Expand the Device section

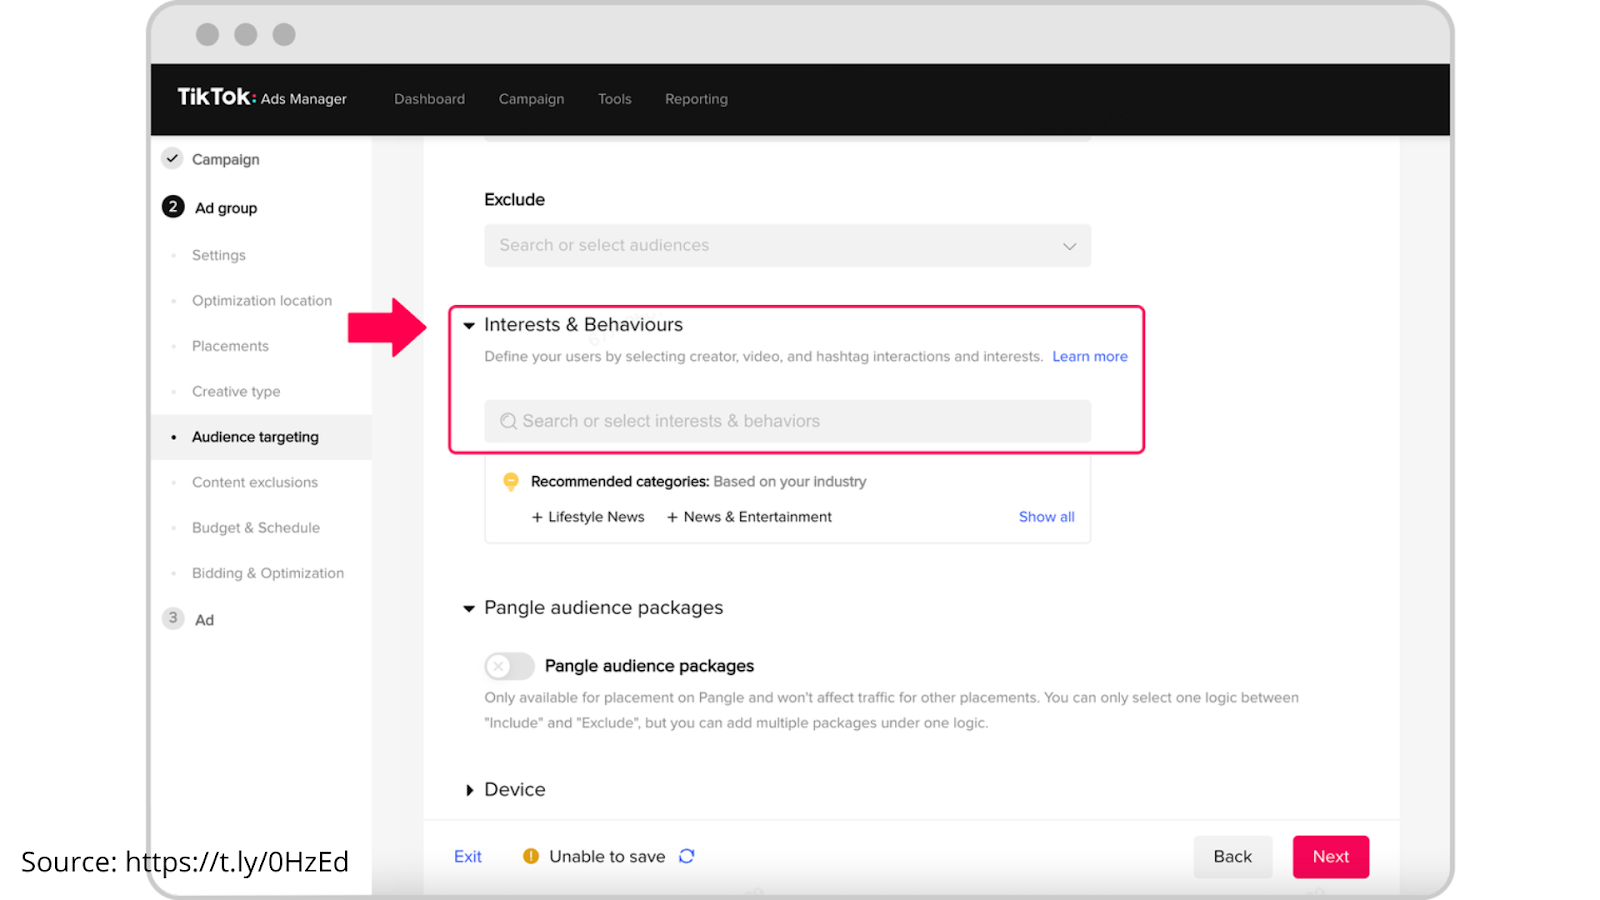tap(469, 790)
